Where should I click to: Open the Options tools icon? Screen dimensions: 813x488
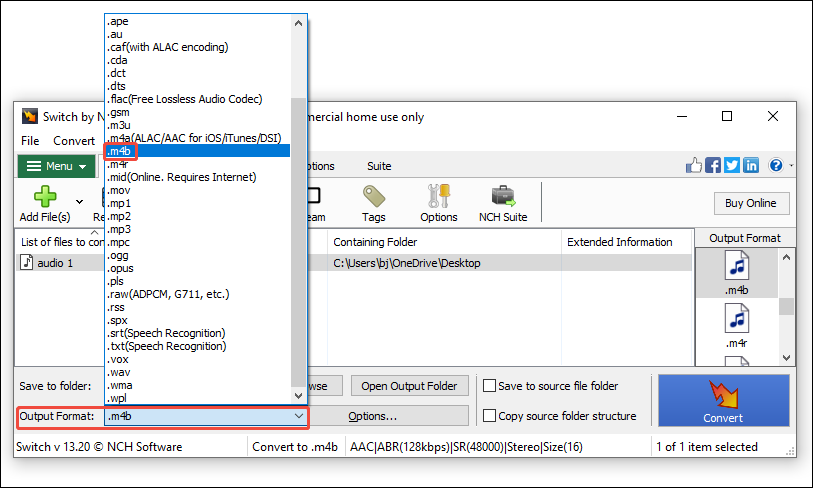click(x=439, y=197)
